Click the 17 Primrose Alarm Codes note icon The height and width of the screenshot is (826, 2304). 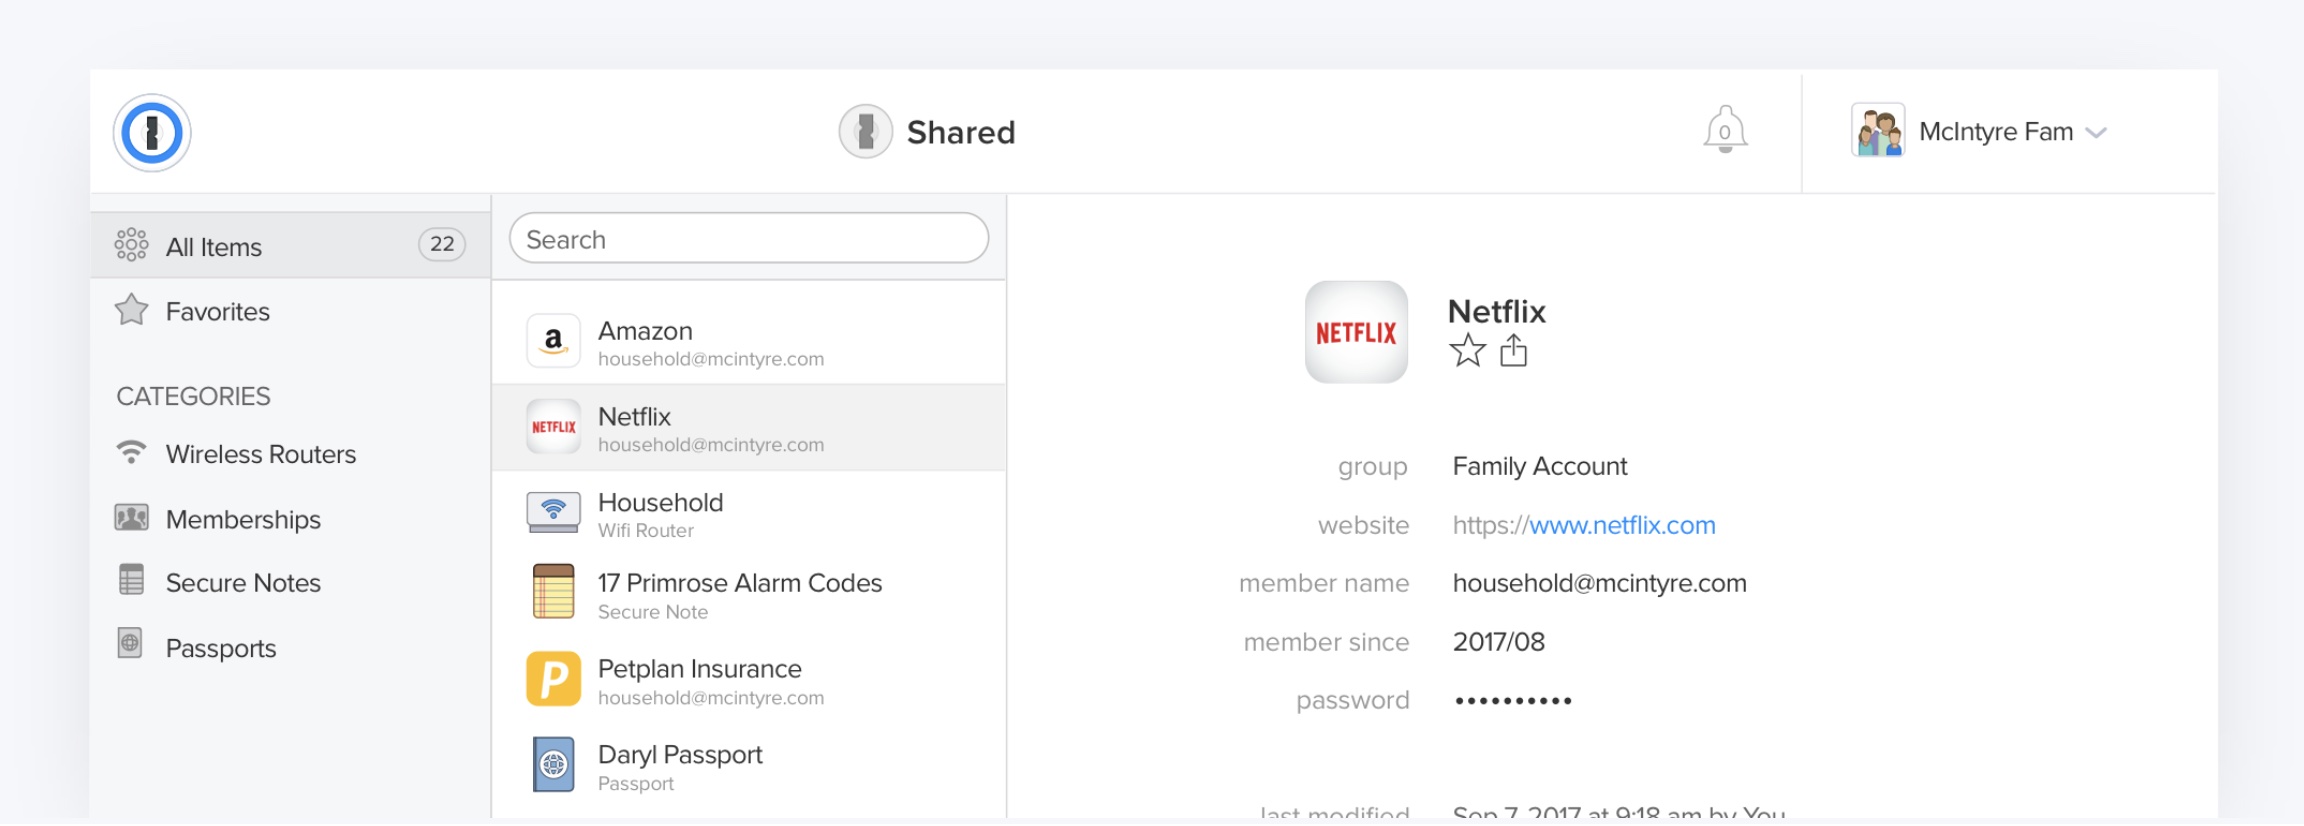click(553, 591)
